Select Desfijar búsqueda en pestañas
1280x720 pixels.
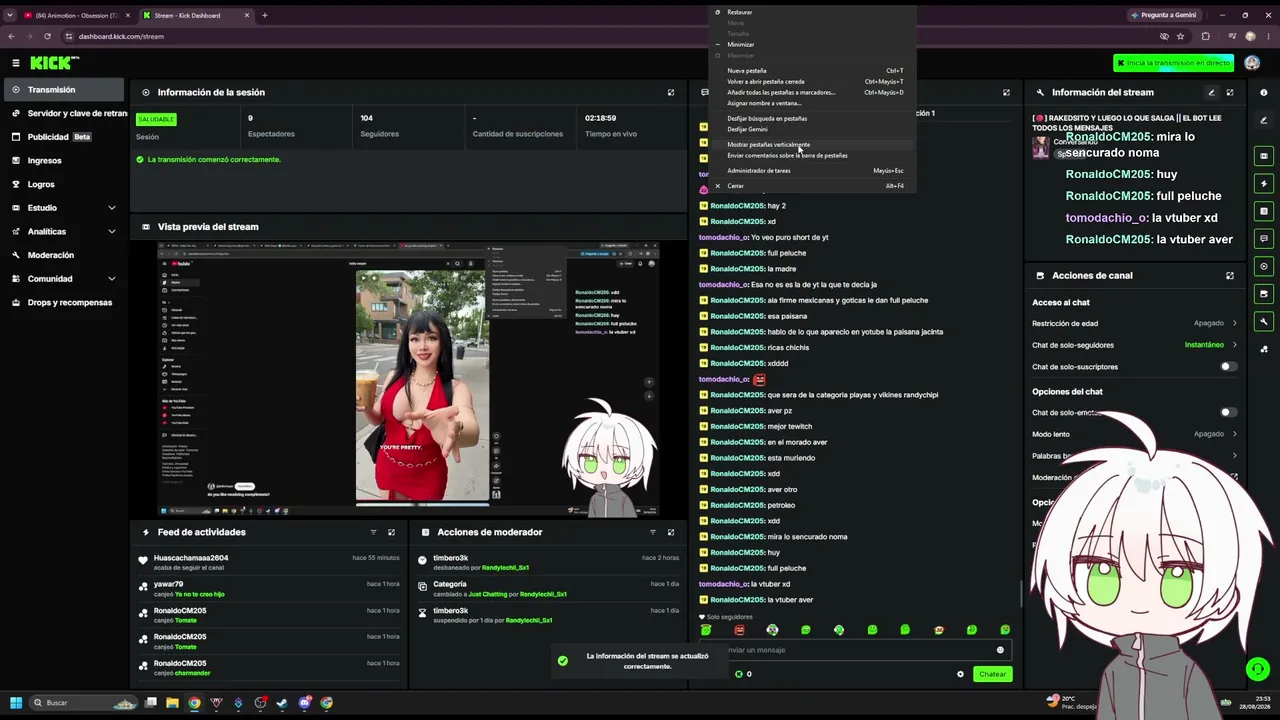coord(812,118)
